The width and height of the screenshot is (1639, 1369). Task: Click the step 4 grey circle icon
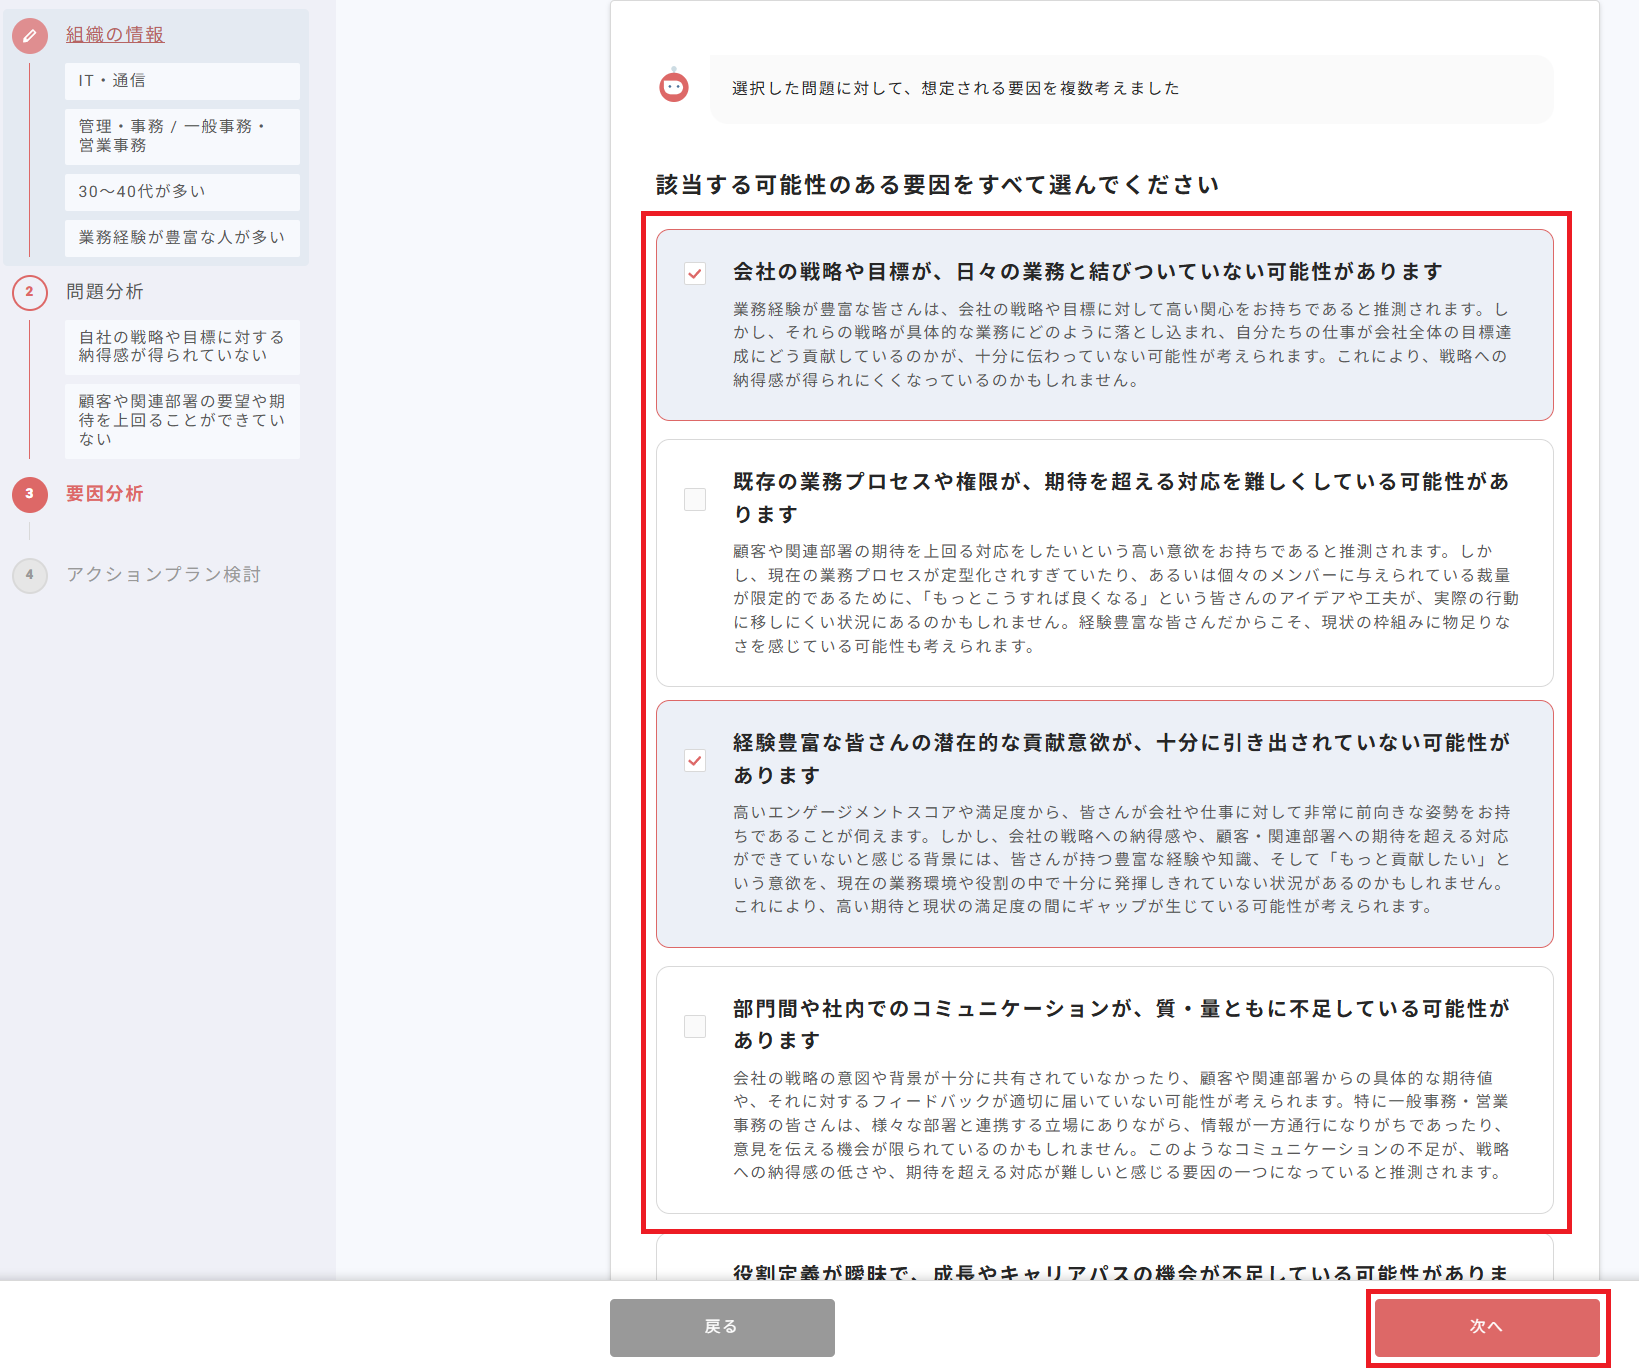point(30,575)
